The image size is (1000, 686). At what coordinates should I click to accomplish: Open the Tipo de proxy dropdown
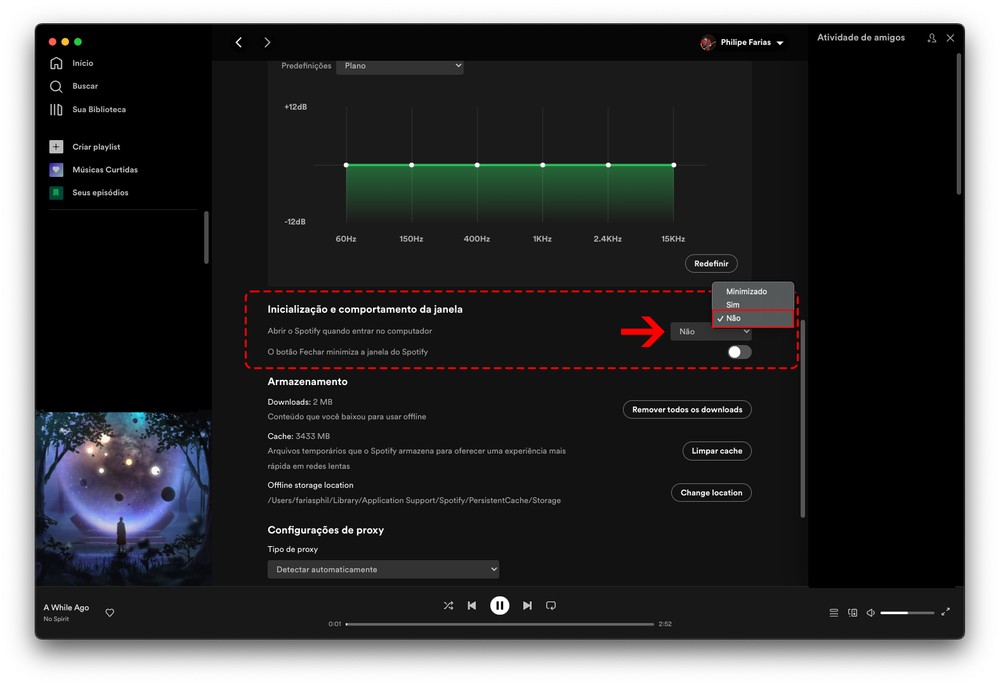383,569
